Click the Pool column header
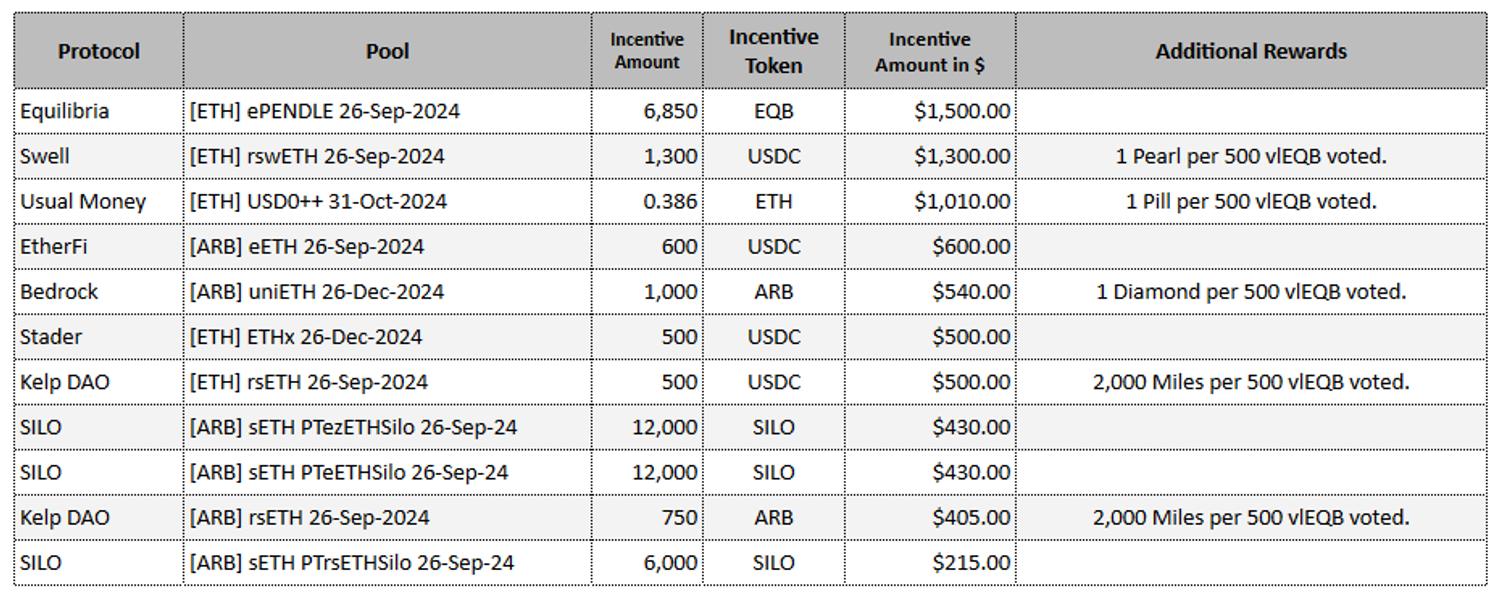The width and height of the screenshot is (1500, 598). 387,51
